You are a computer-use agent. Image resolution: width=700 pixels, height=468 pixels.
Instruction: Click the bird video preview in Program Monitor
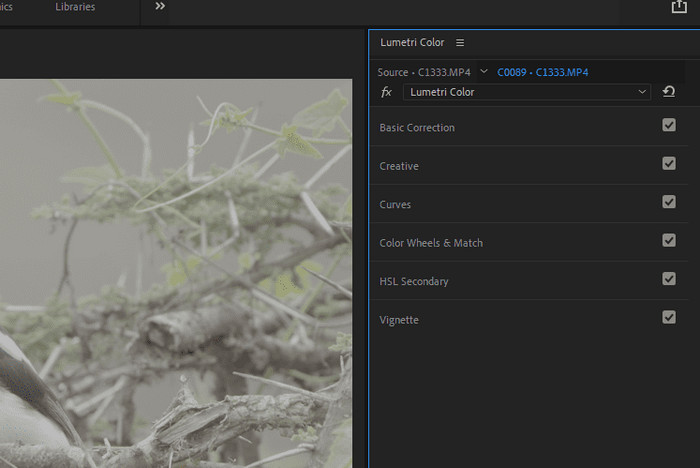pyautogui.click(x=176, y=273)
